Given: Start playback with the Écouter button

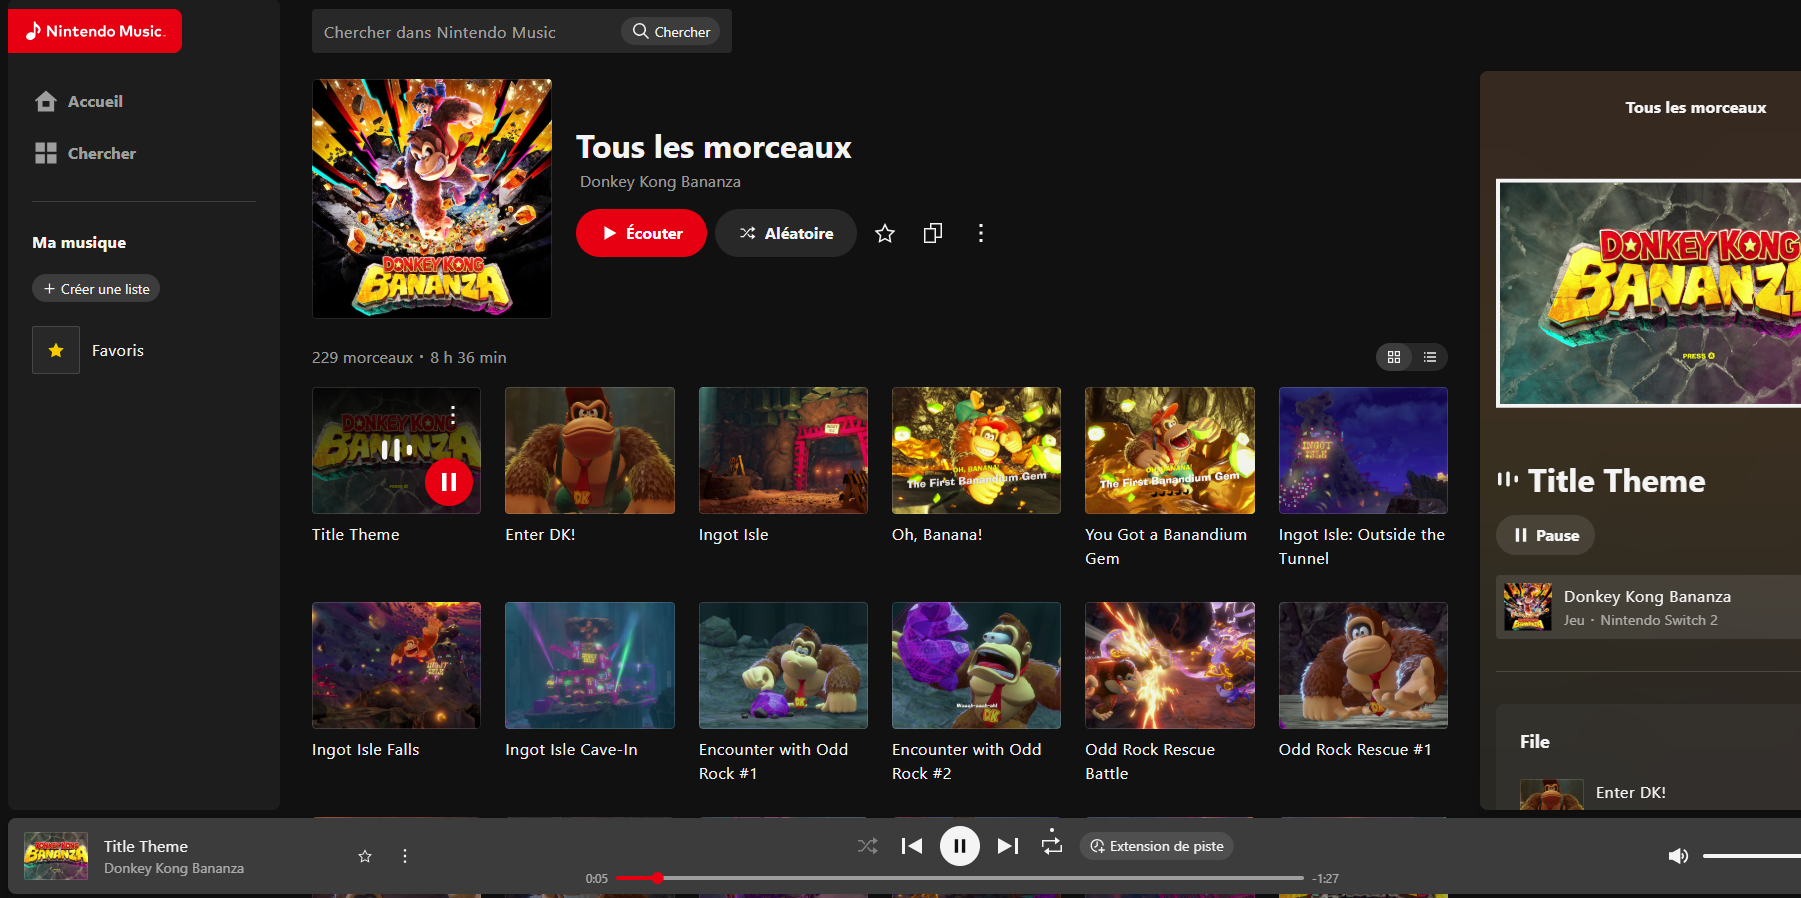Looking at the screenshot, I should click(641, 233).
